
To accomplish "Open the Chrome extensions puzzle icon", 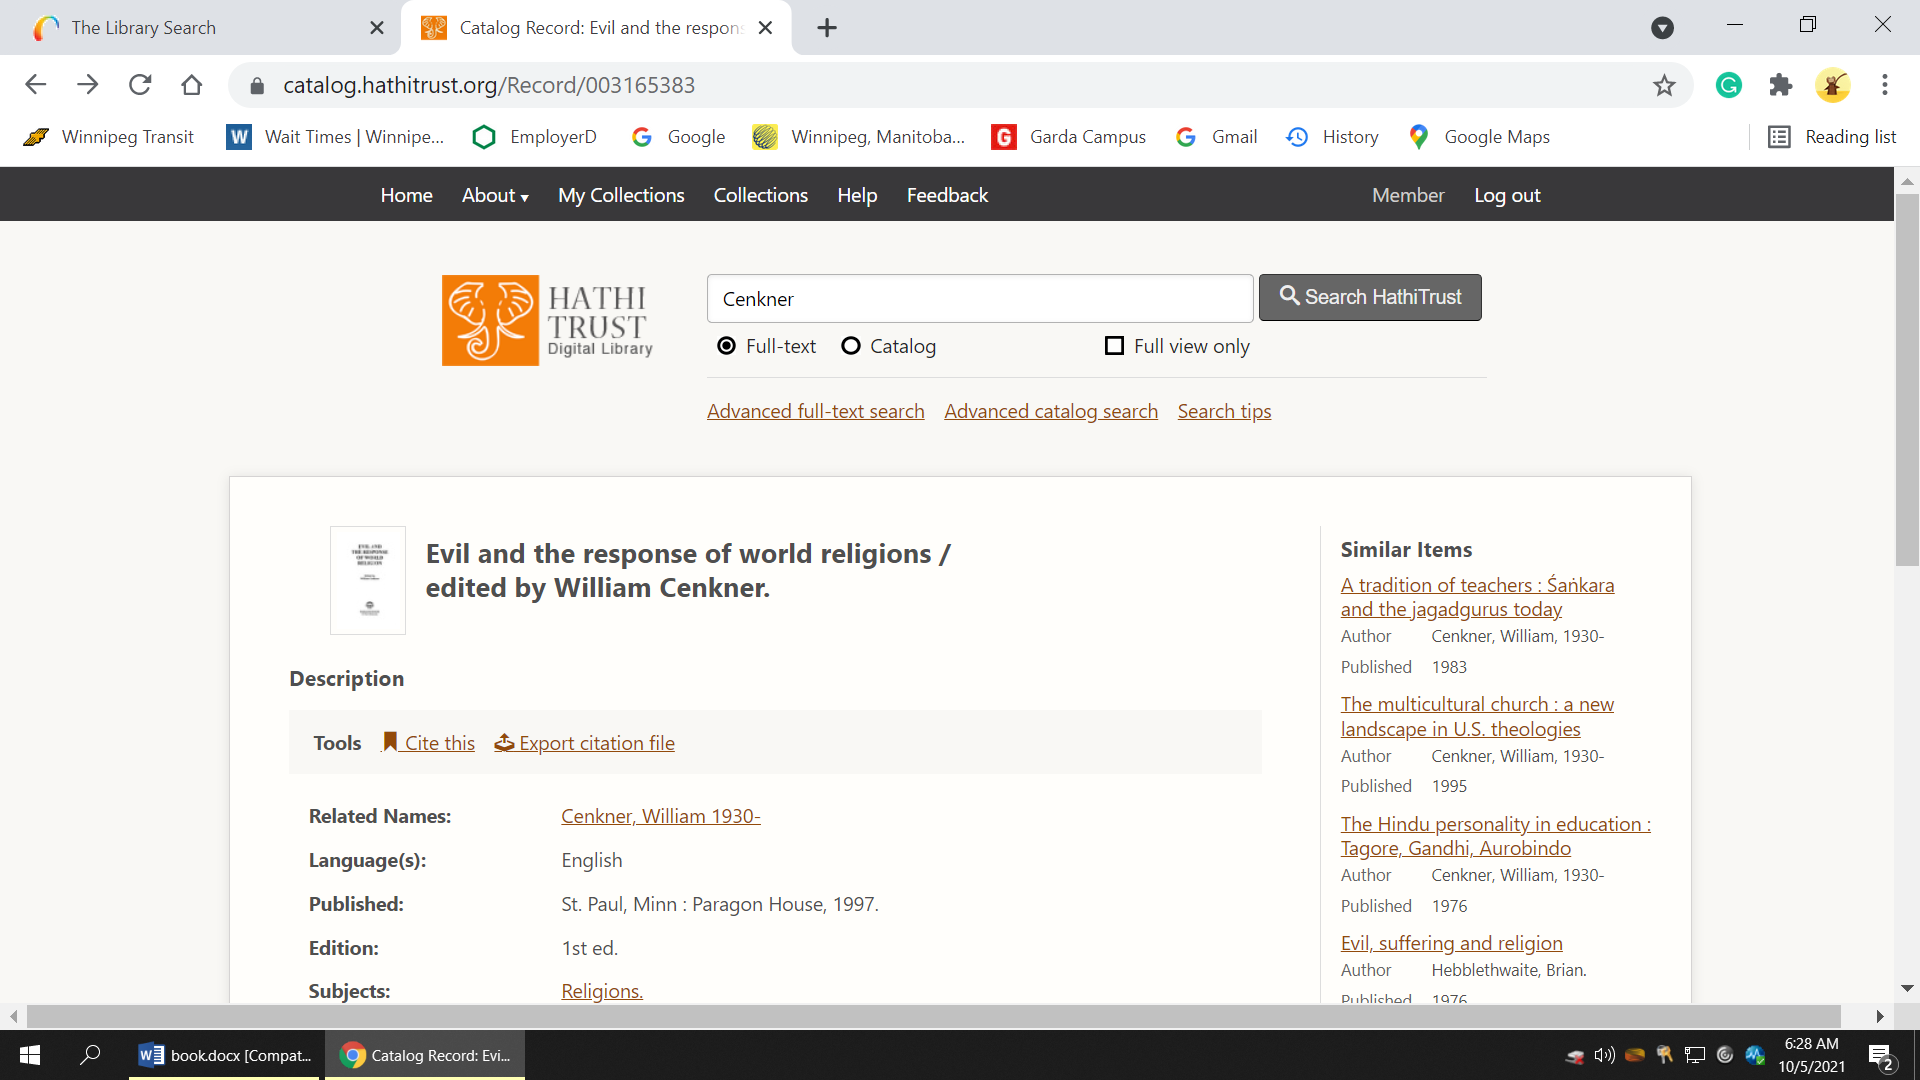I will [1781, 86].
